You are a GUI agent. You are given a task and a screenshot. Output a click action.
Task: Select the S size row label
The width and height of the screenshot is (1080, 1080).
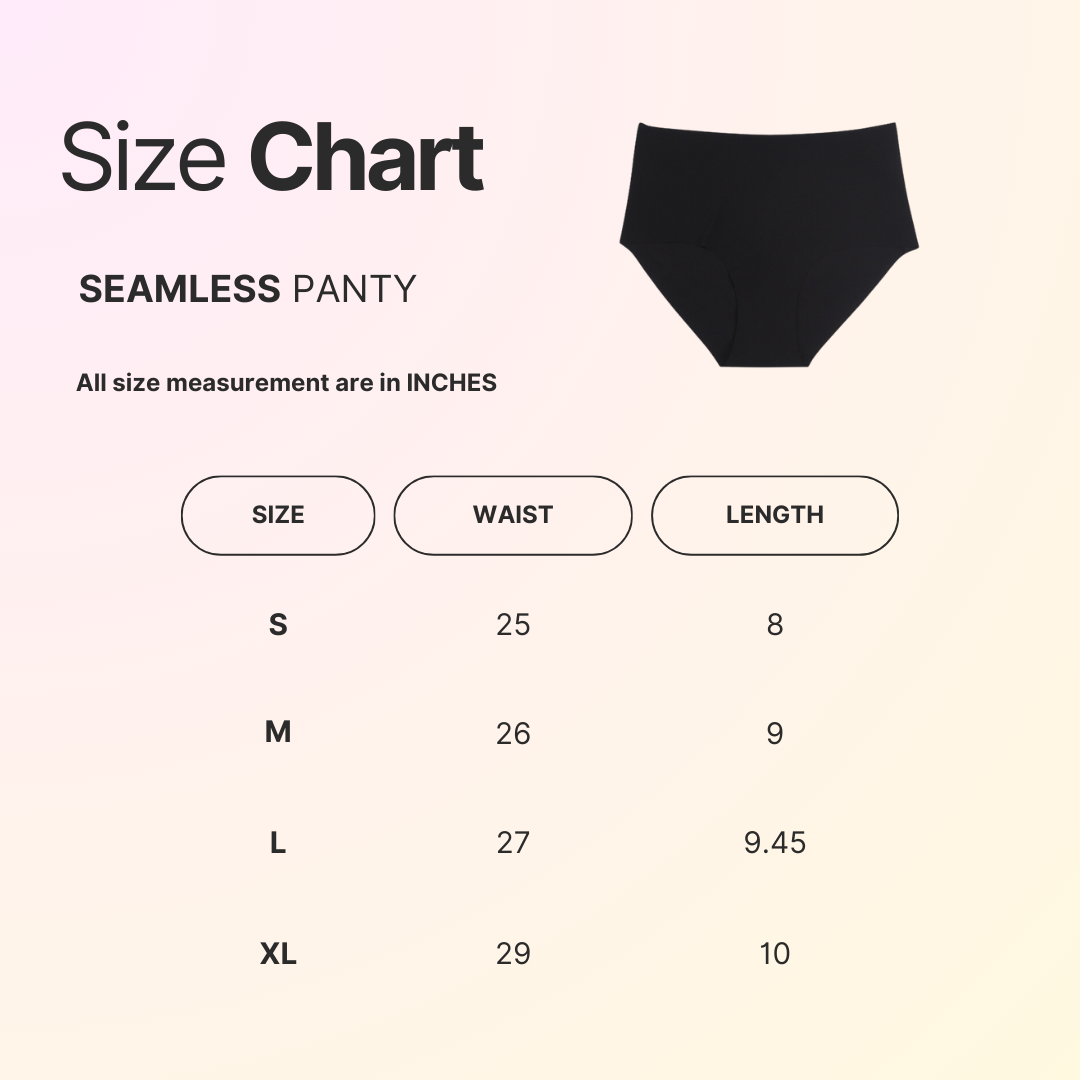[278, 625]
